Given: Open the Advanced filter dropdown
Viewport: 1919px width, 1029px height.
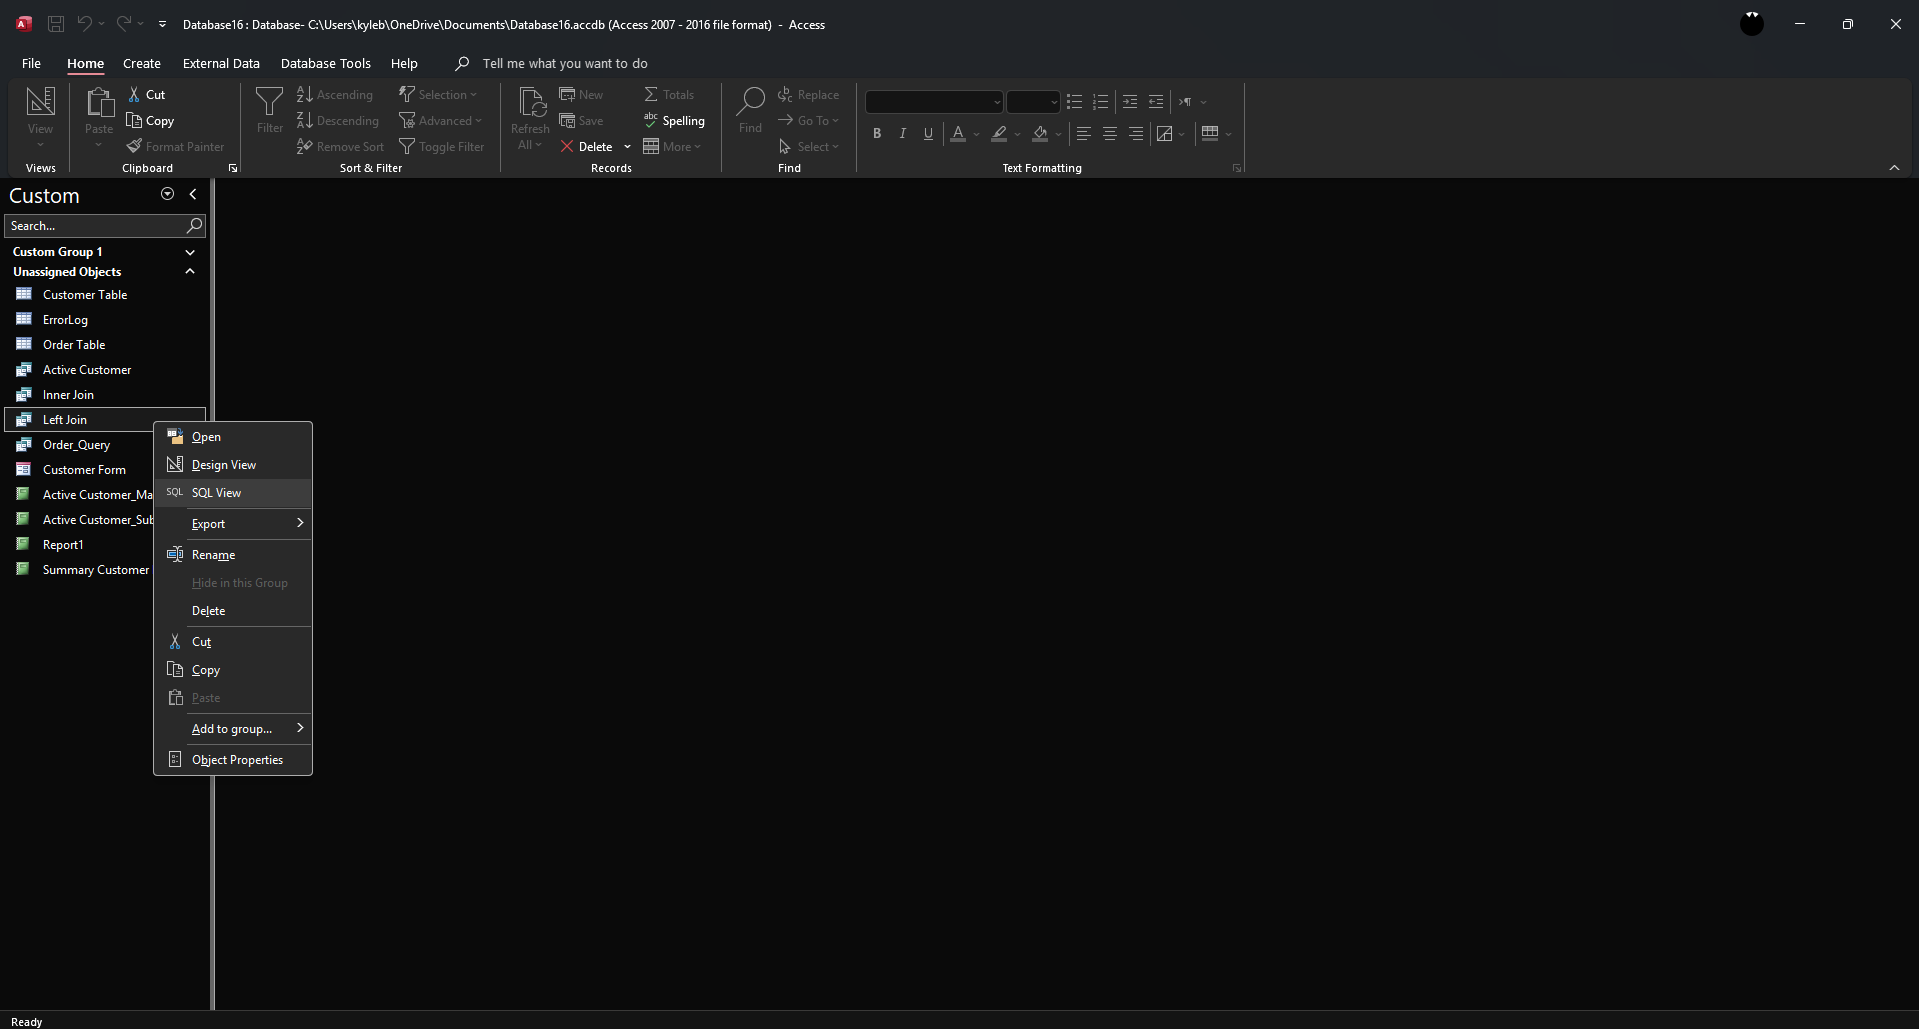Looking at the screenshot, I should coord(440,120).
